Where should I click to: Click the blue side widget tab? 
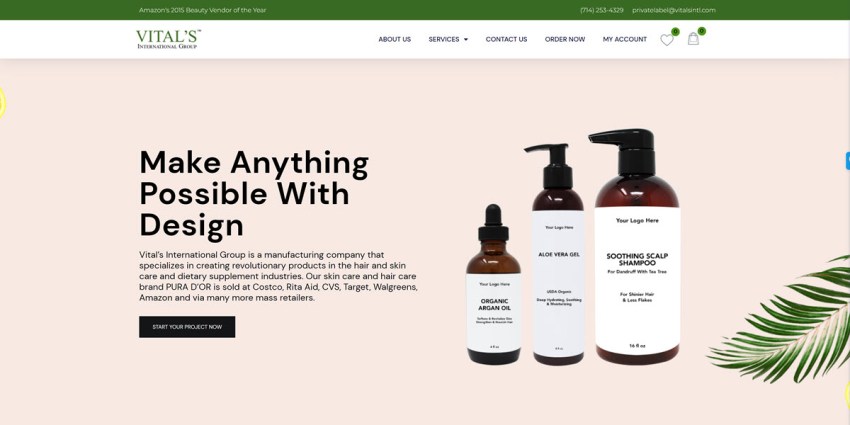pos(847,161)
